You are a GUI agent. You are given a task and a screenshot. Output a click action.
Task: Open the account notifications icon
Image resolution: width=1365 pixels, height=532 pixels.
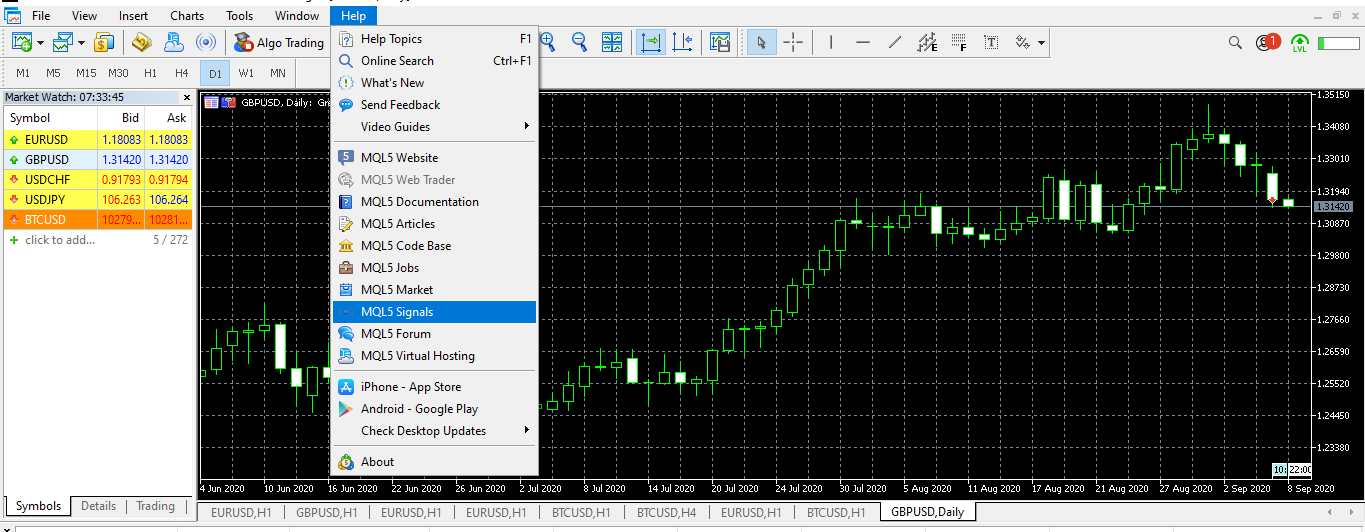[1267, 43]
